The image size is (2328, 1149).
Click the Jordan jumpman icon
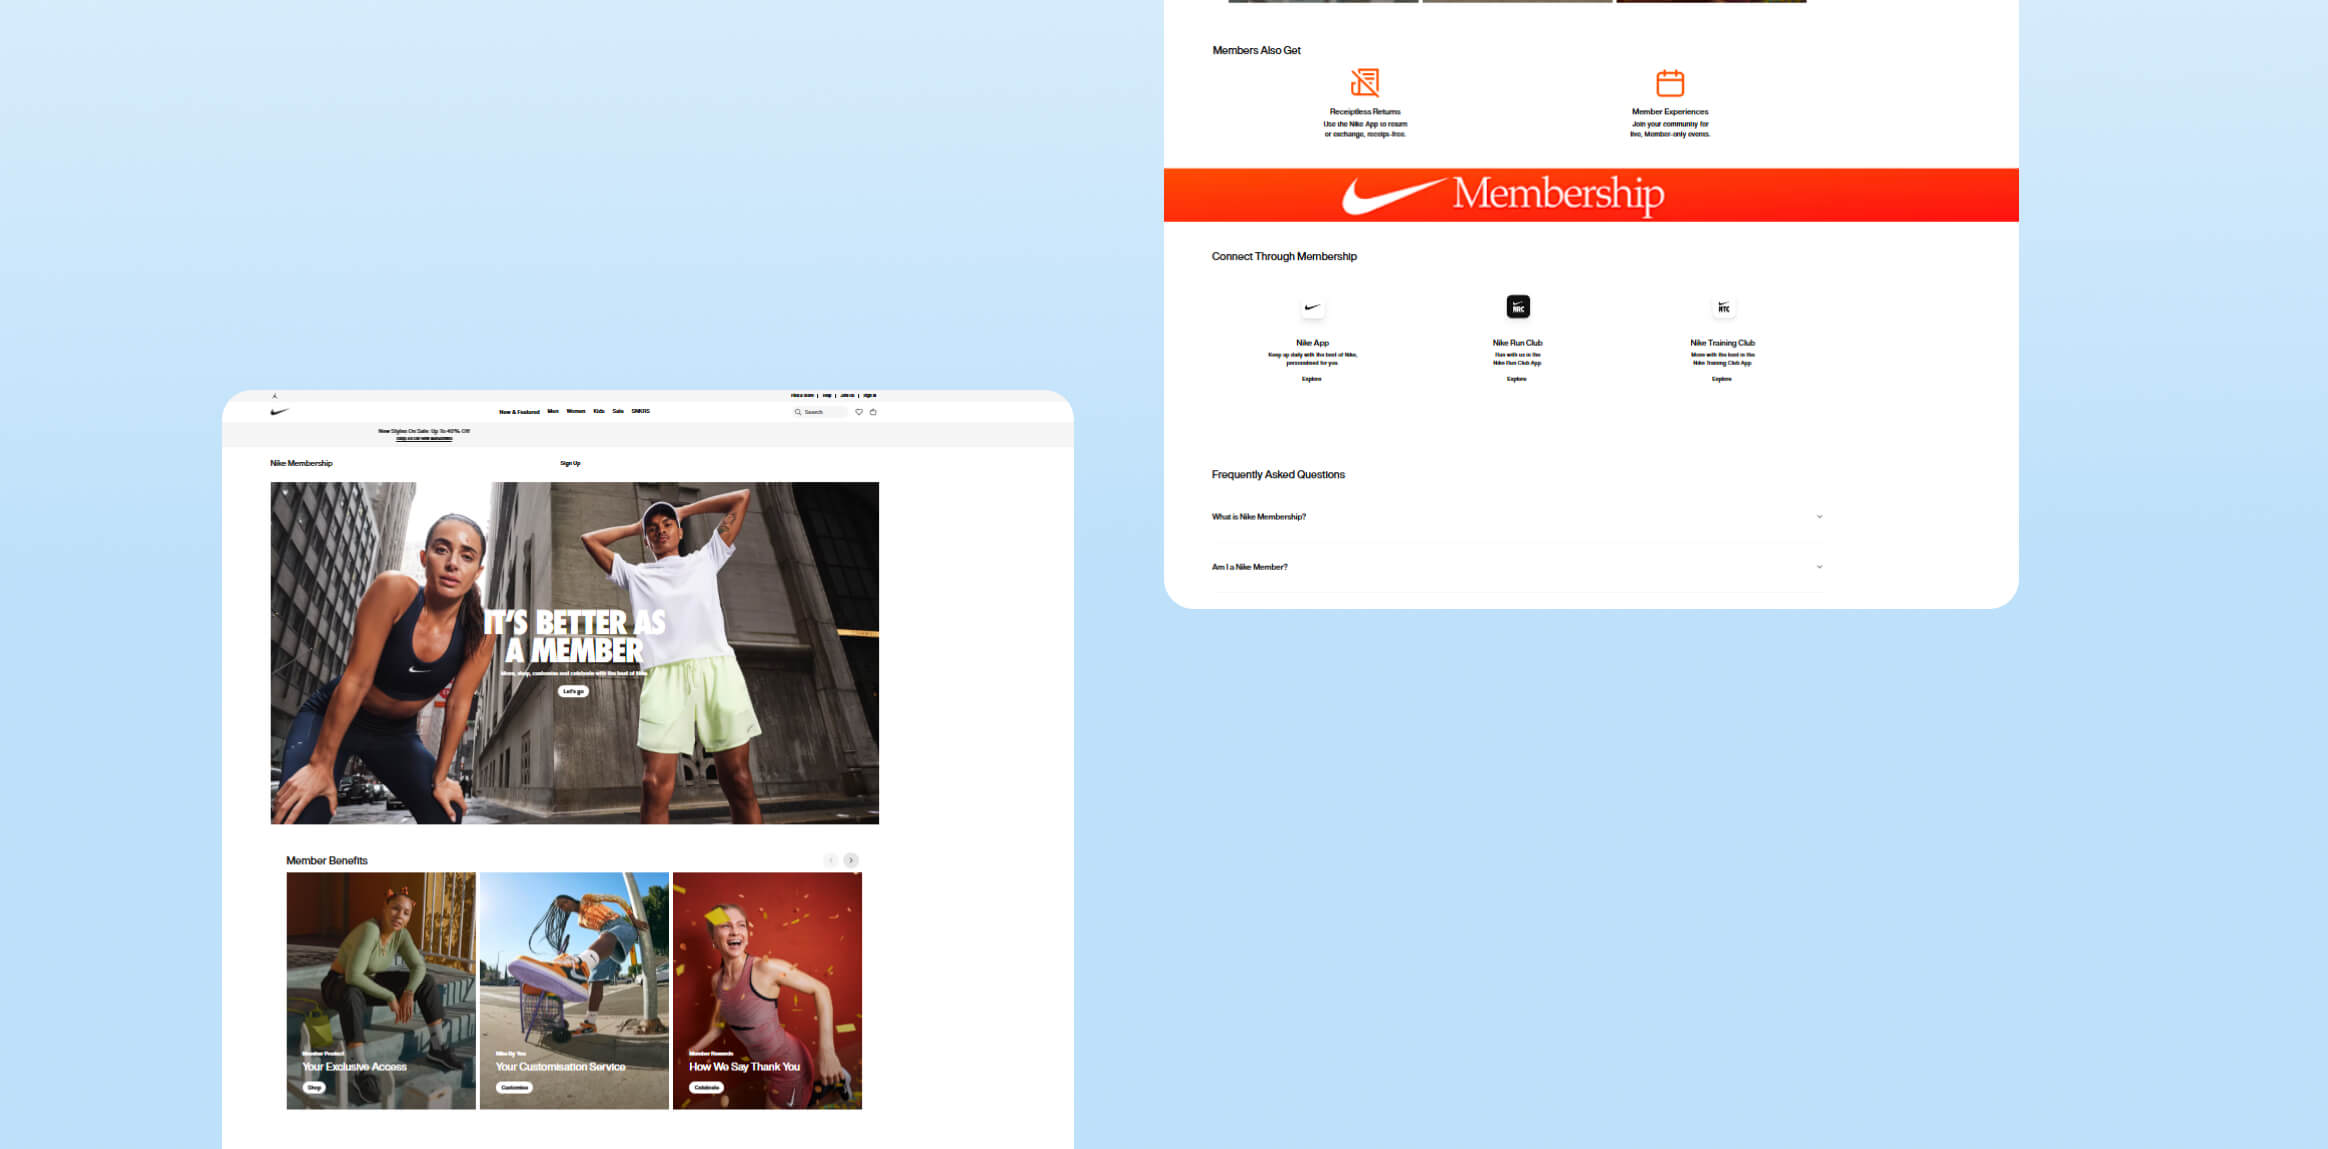click(275, 396)
